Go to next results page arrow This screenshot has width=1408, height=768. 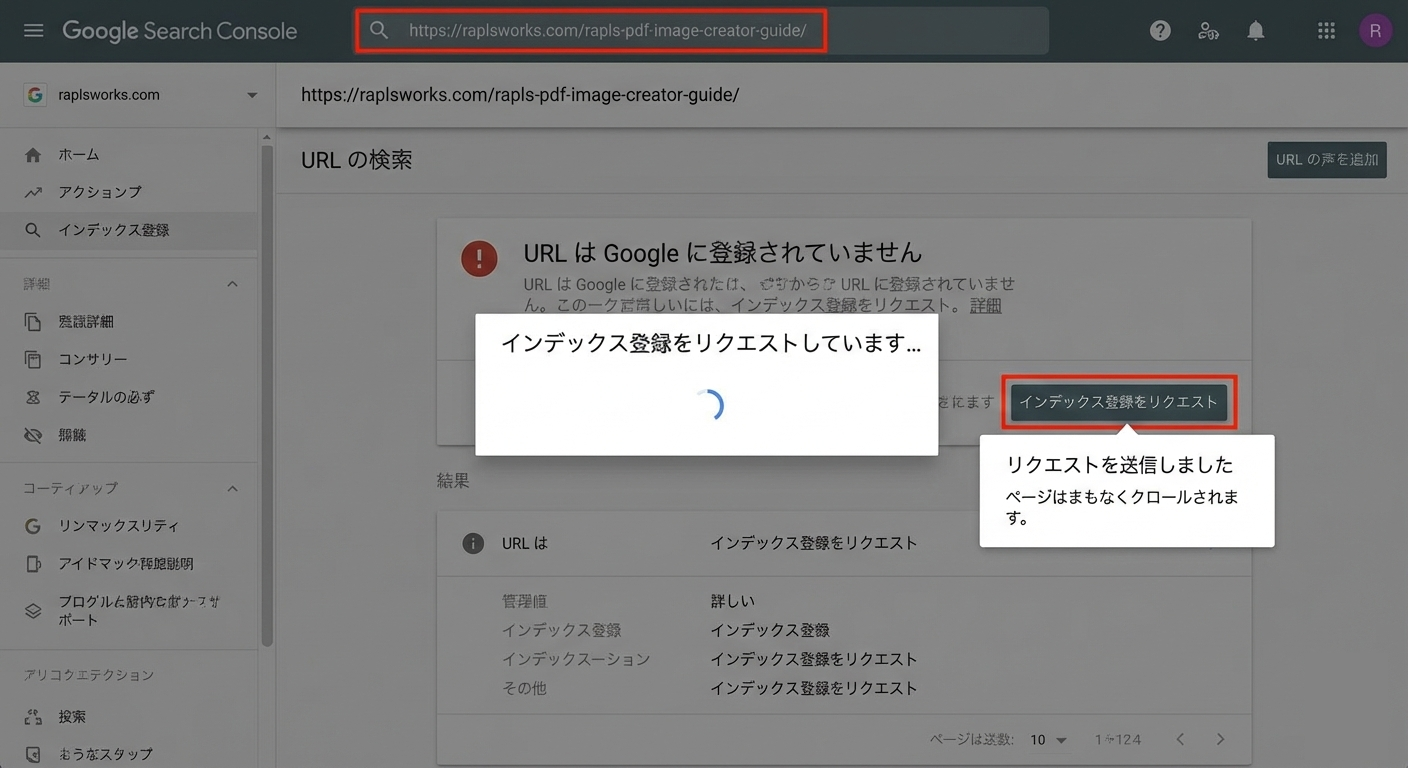(1220, 740)
